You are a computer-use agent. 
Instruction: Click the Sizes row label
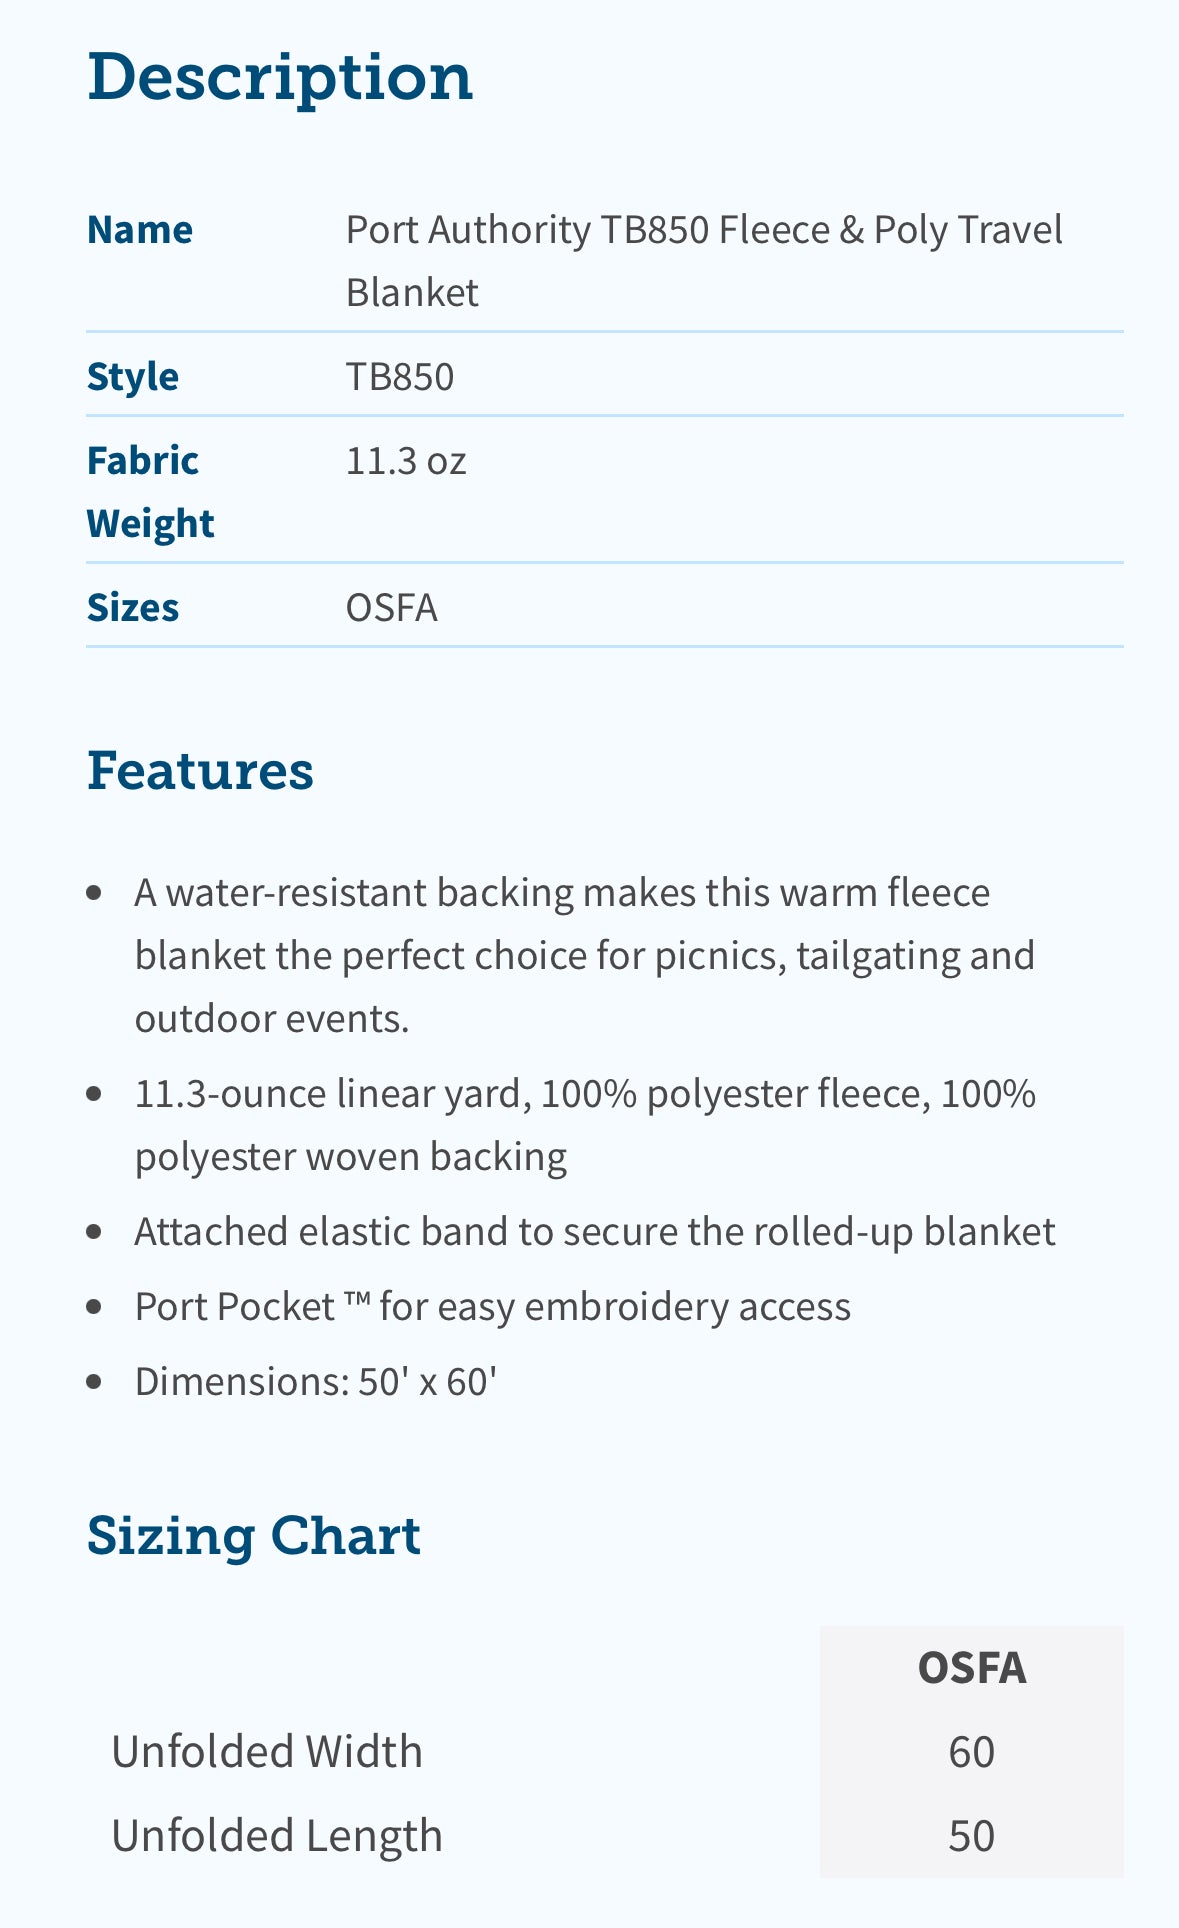(x=133, y=608)
